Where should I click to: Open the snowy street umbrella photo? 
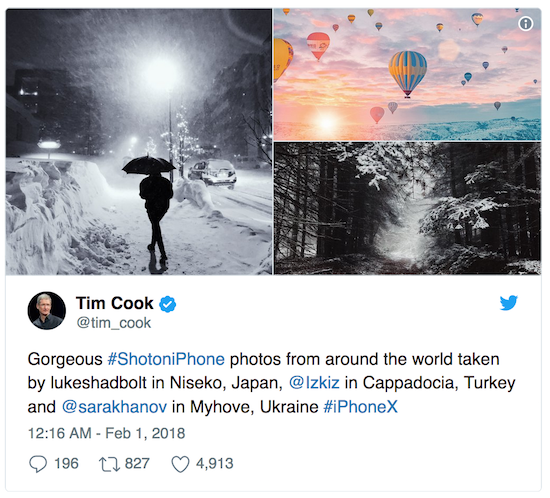tap(139, 142)
